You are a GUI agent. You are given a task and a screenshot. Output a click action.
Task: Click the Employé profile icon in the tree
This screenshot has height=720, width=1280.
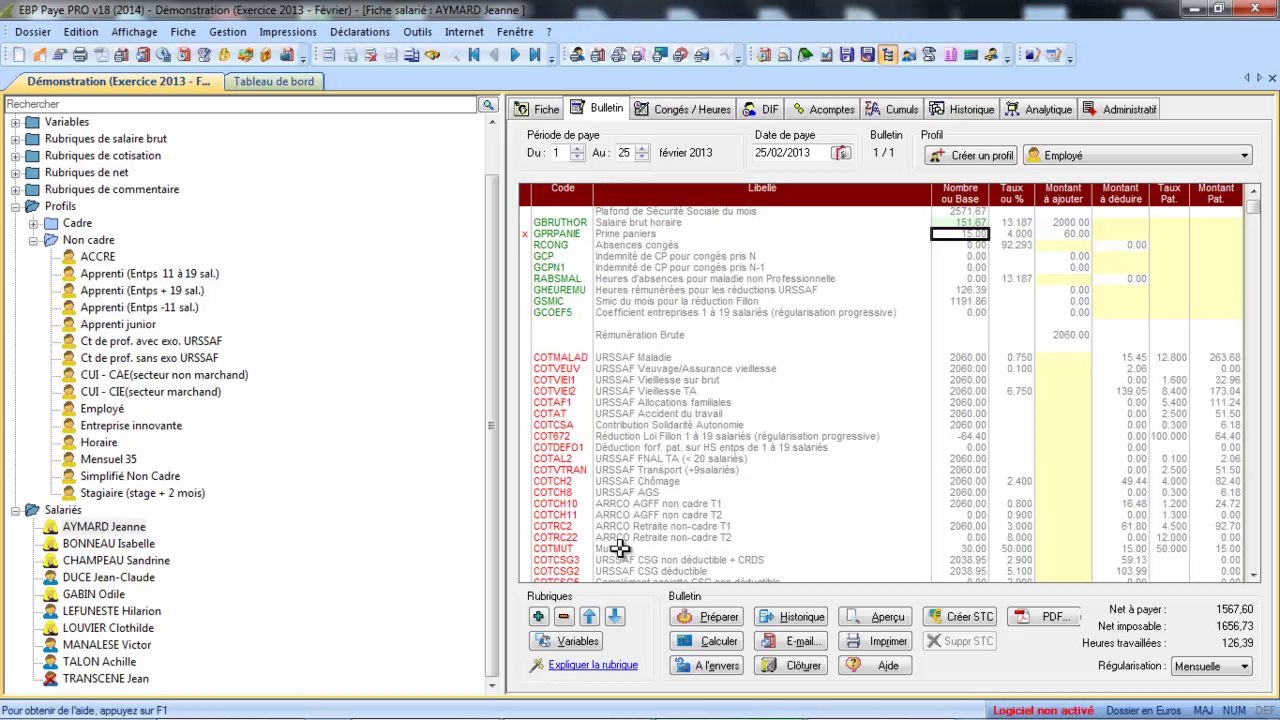[69, 409]
